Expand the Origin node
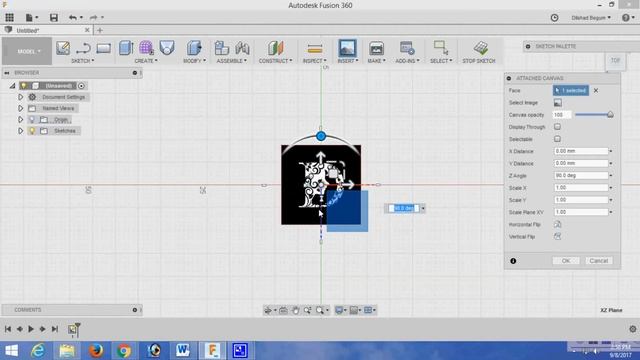Screen dimensions: 640x360 coord(20,120)
